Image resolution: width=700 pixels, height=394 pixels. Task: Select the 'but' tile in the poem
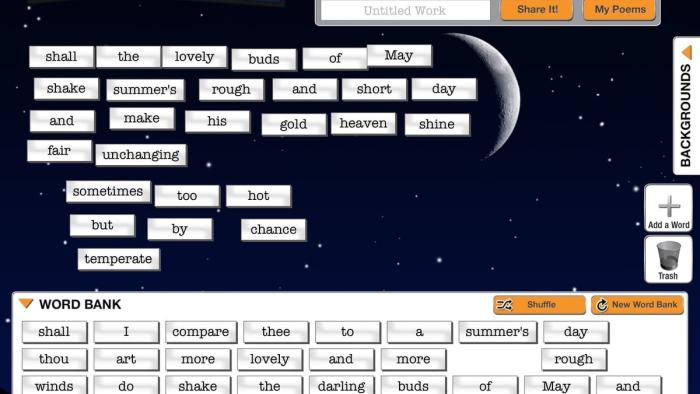click(102, 225)
